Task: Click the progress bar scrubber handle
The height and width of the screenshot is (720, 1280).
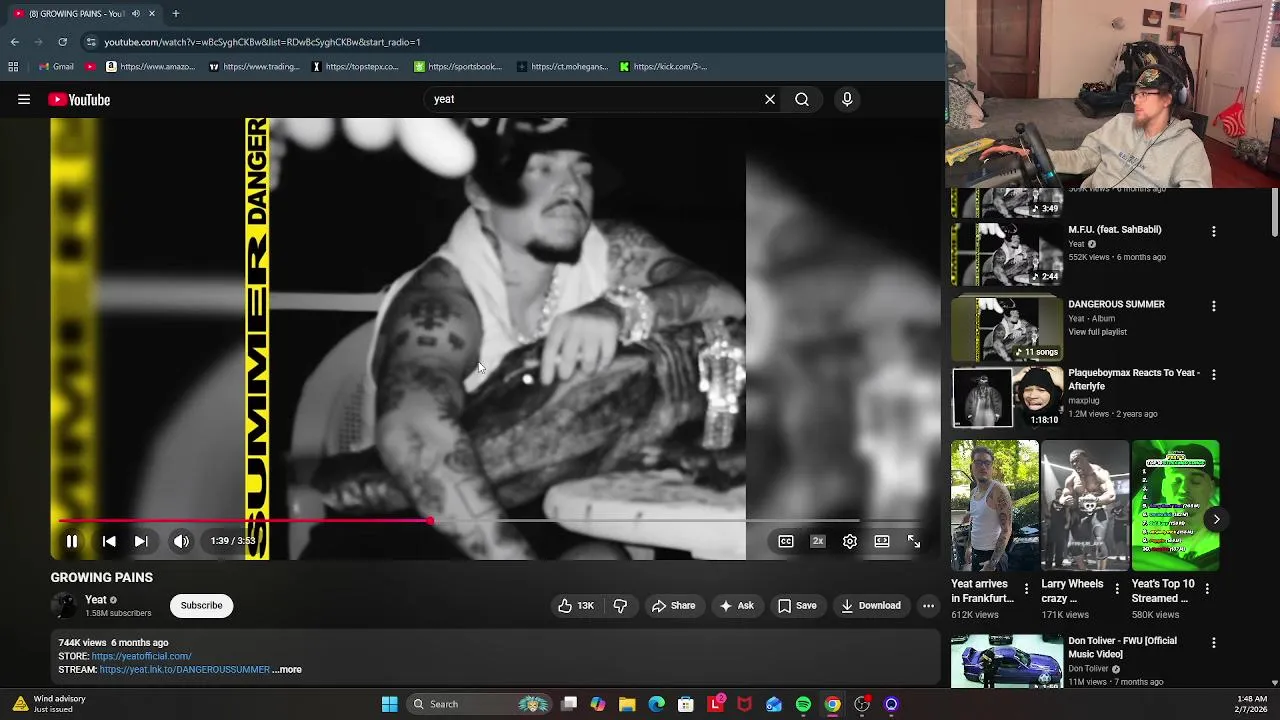Action: click(x=430, y=521)
